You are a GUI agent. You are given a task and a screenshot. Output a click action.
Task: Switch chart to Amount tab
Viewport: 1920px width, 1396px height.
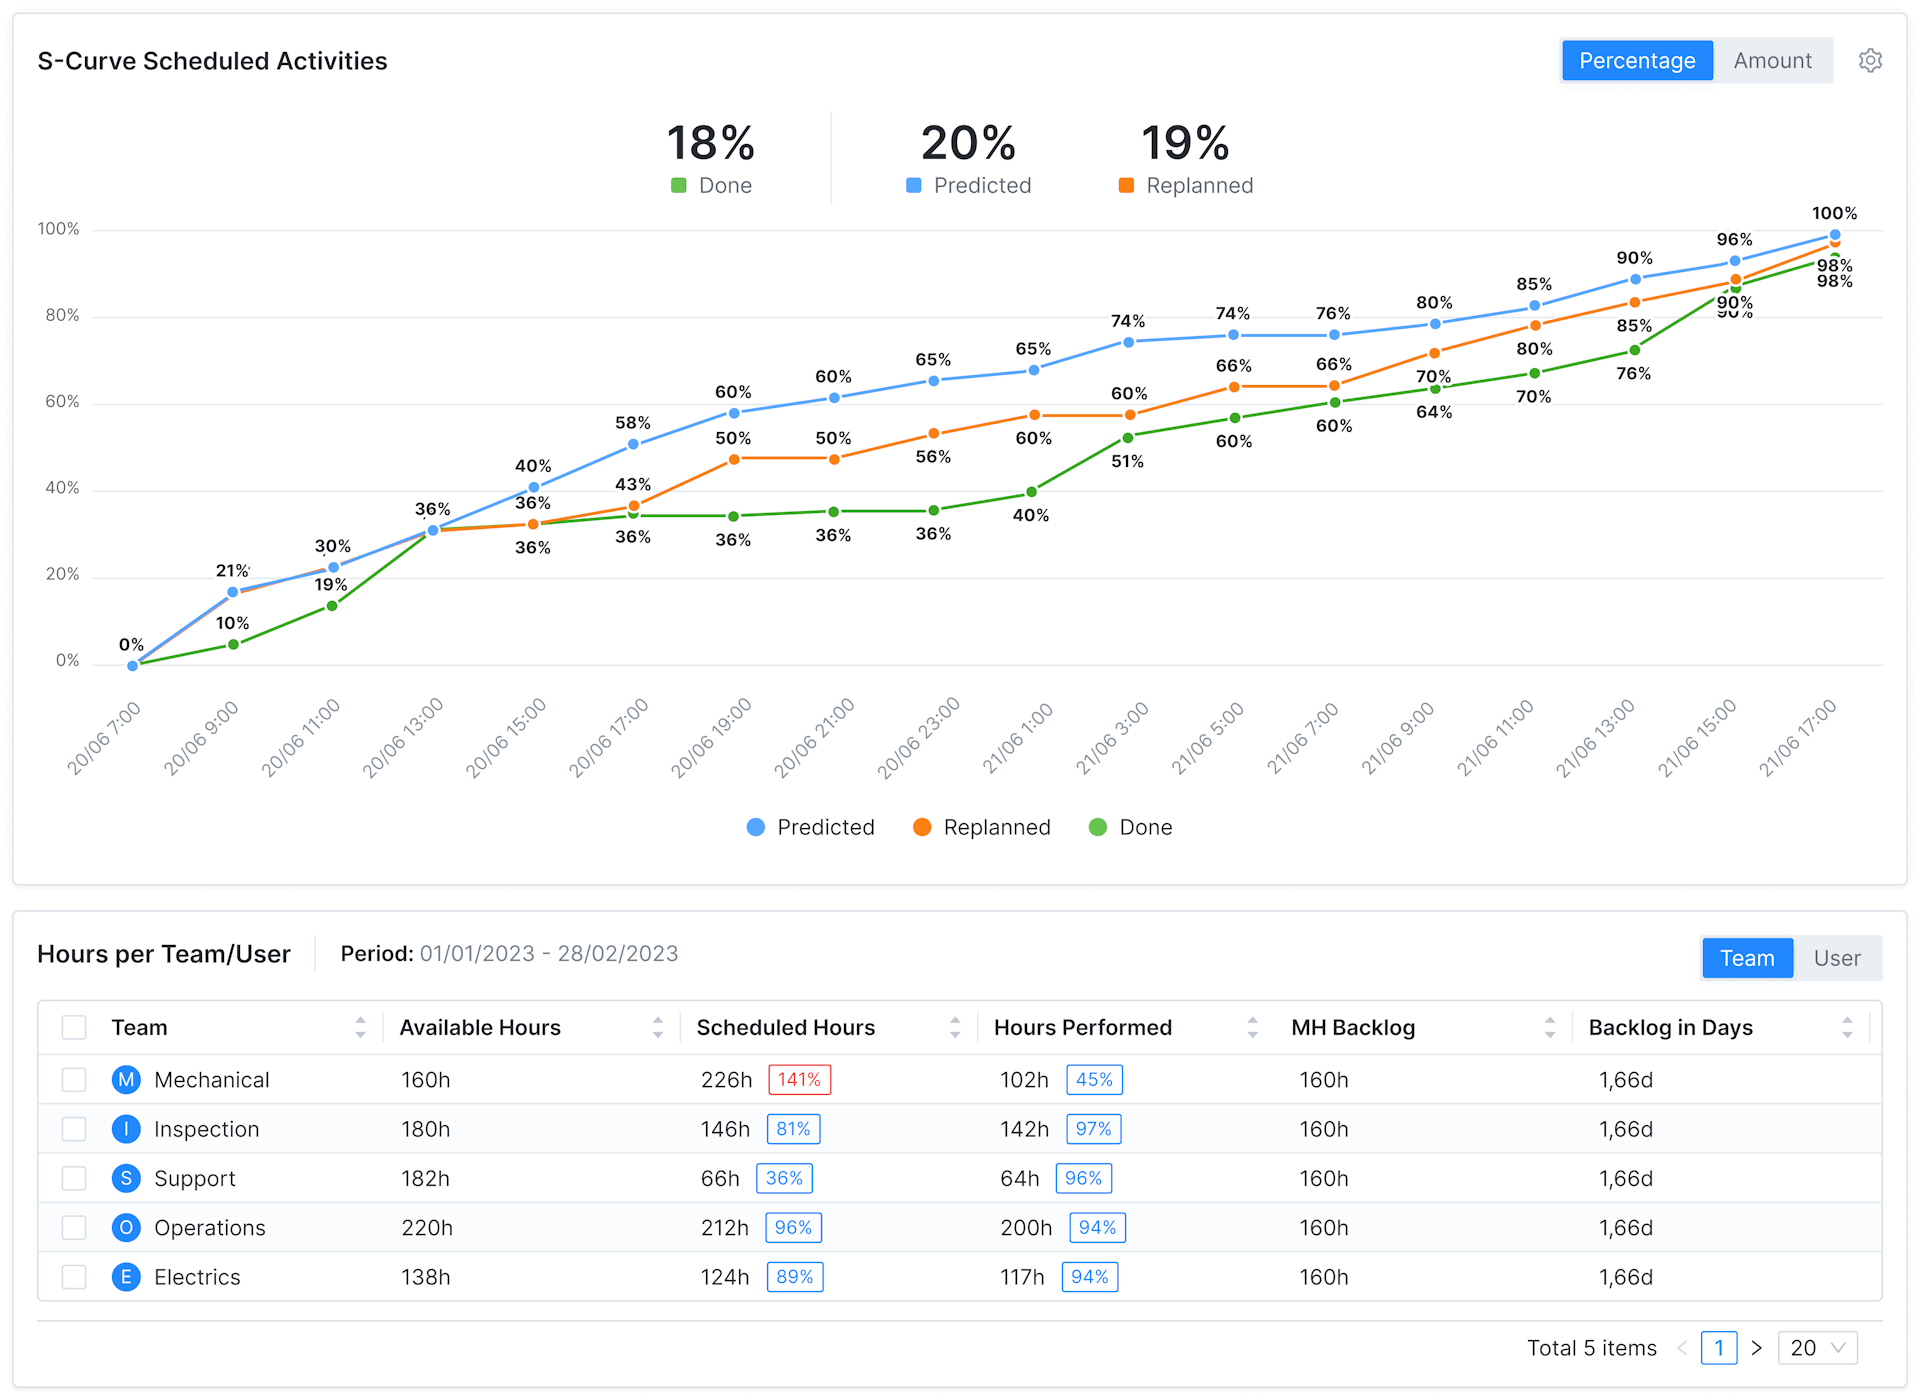pos(1772,61)
